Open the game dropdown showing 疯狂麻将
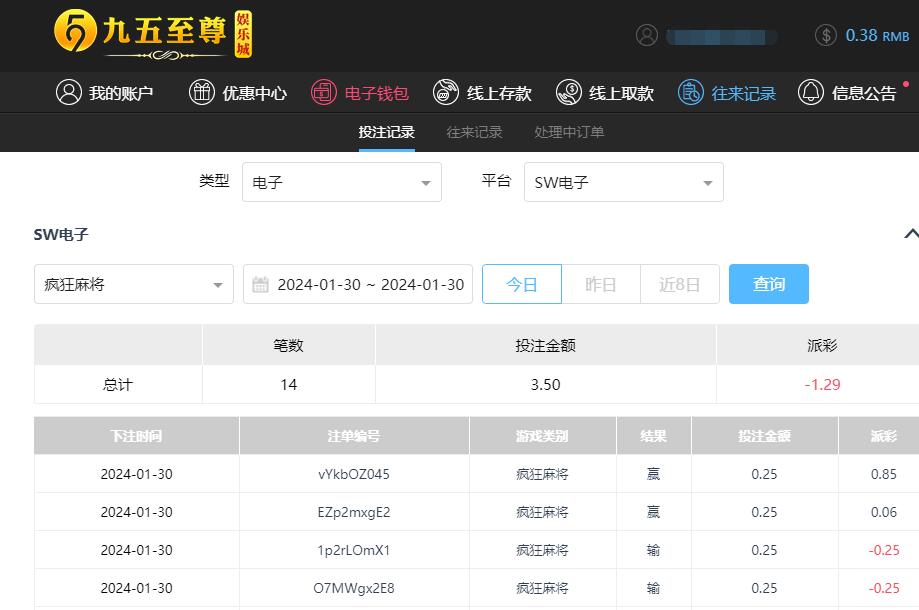Image resolution: width=919 pixels, height=610 pixels. [134, 284]
